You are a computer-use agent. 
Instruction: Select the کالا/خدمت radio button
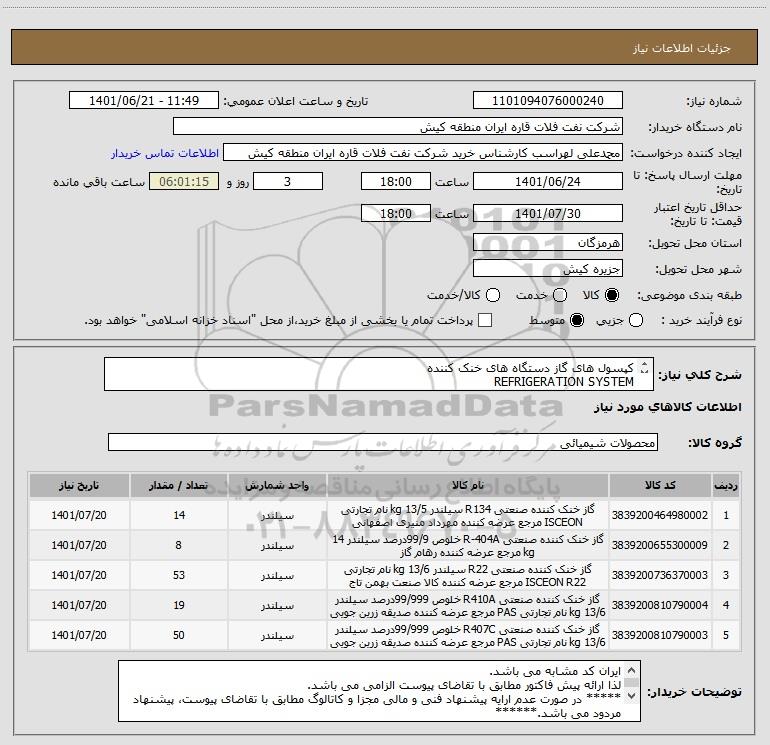click(x=493, y=295)
